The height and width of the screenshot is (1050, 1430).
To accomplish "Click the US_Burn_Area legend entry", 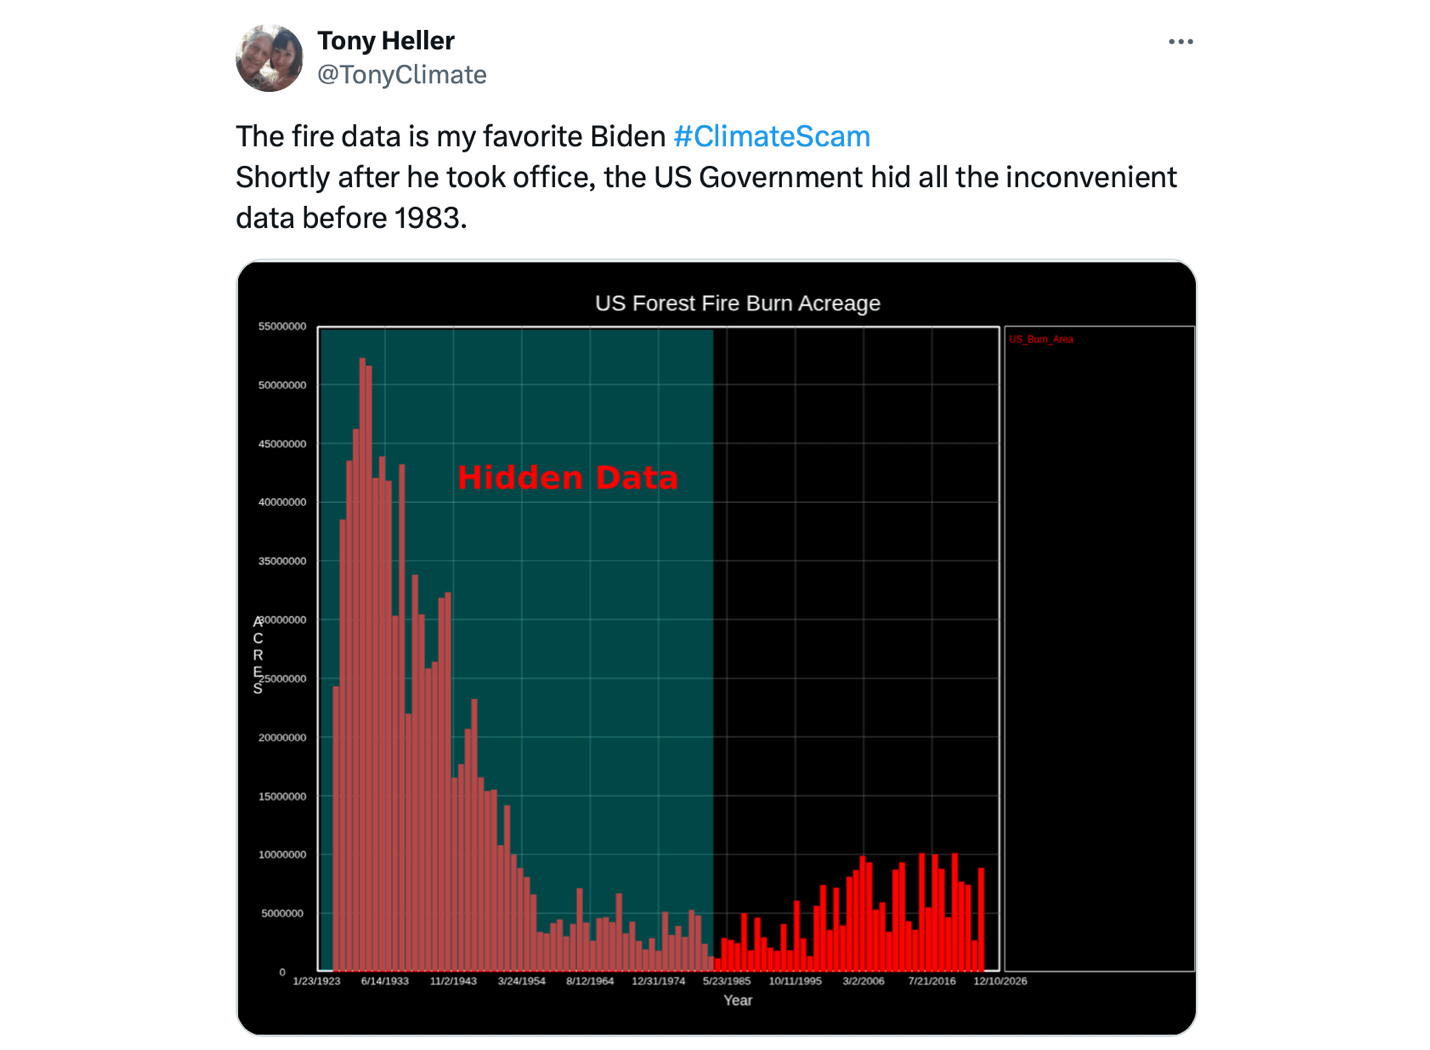I will point(1041,340).
